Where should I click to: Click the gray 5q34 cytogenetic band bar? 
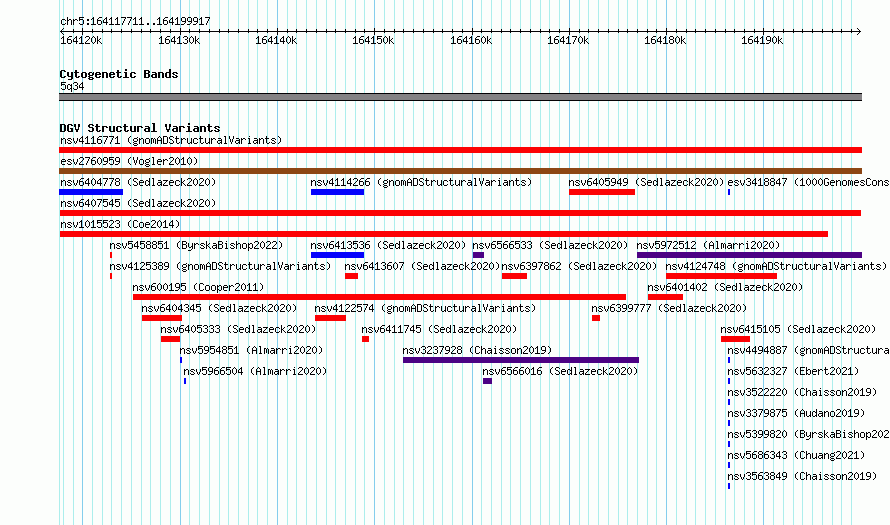[460, 97]
